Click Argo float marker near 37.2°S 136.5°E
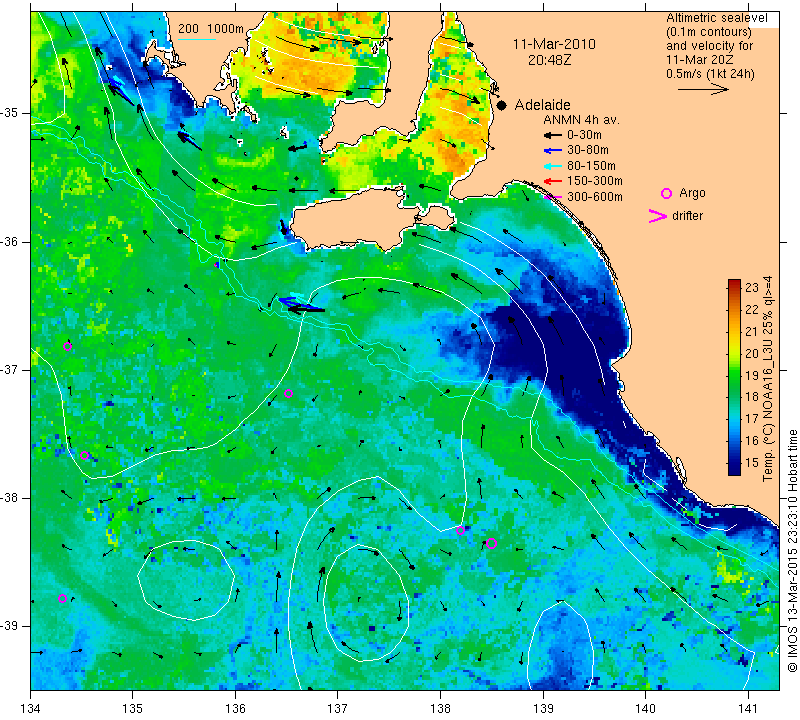The image size is (800, 720). click(x=288, y=393)
